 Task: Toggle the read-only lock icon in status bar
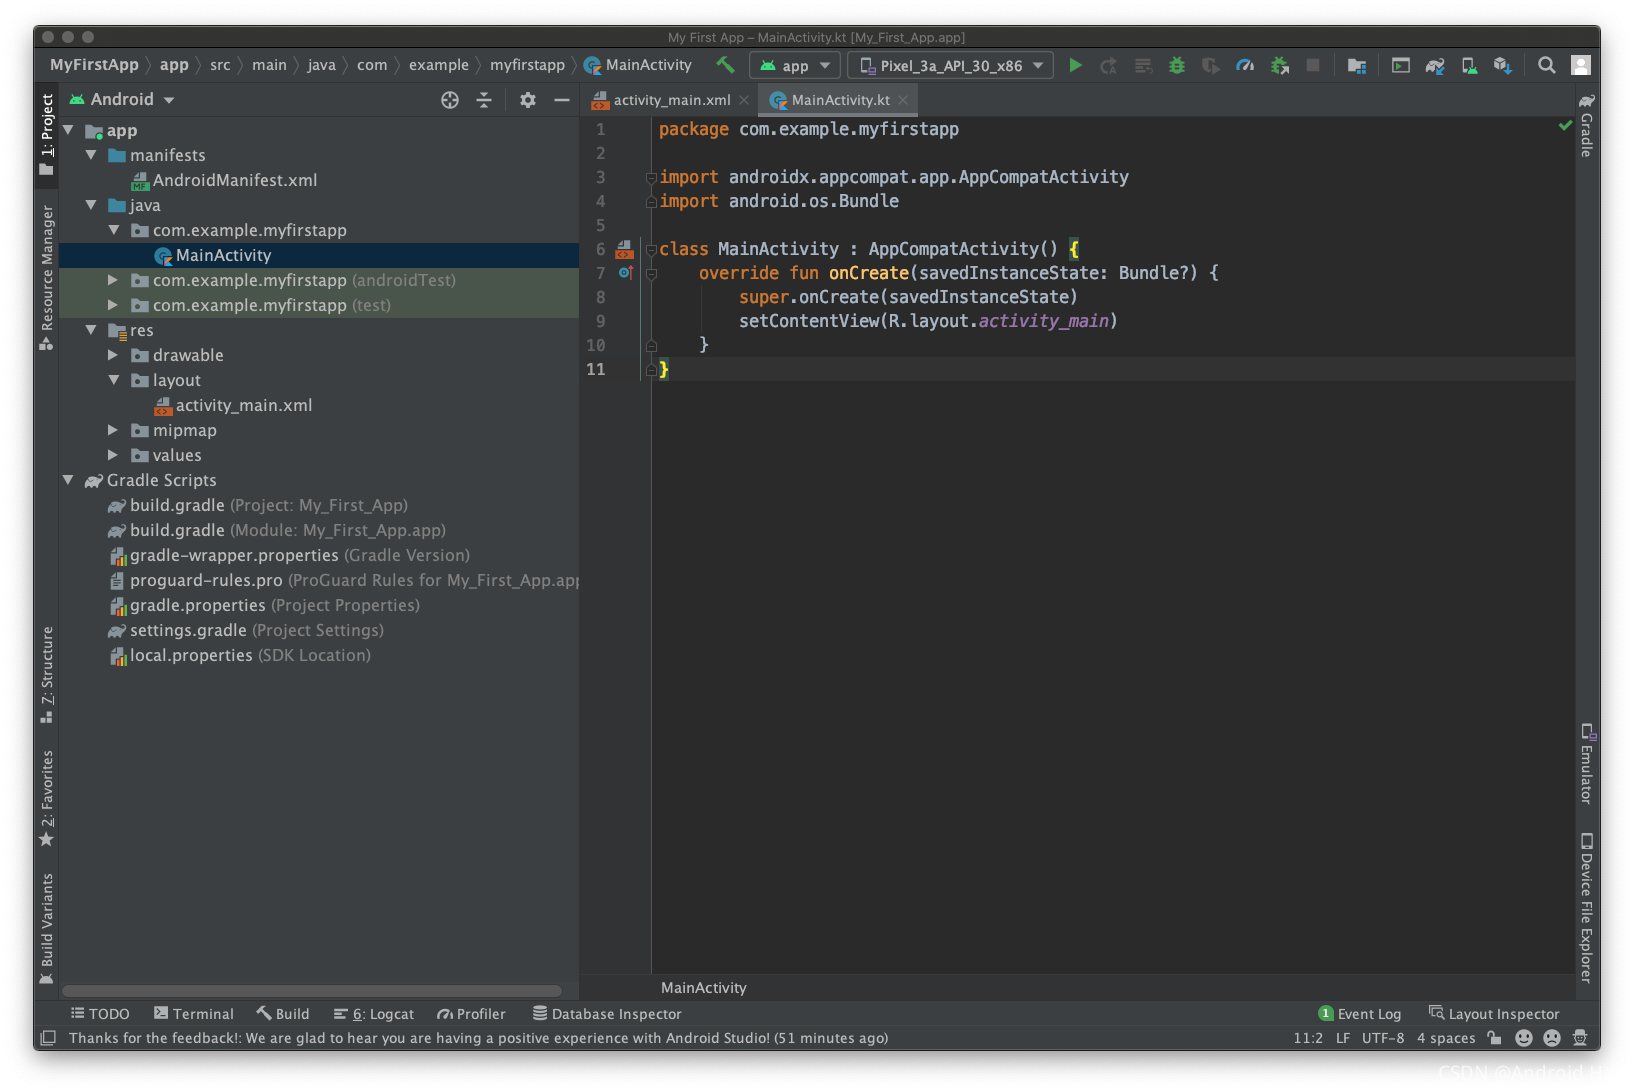(x=1495, y=1038)
